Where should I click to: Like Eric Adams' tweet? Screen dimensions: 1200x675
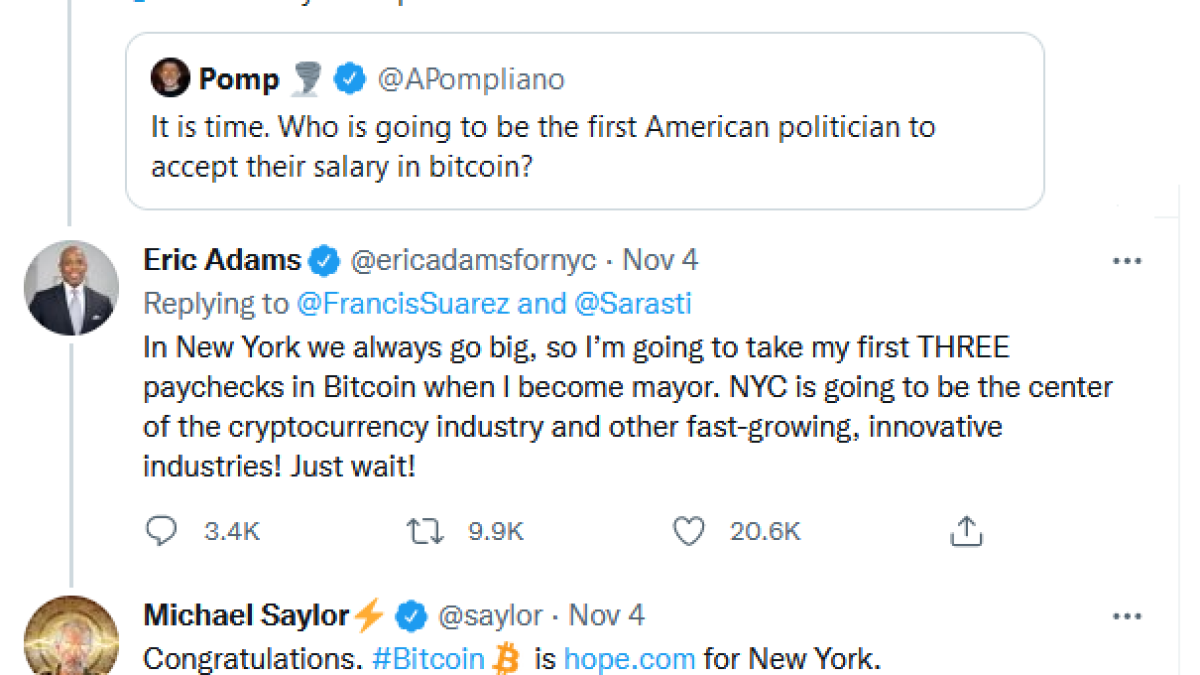tap(688, 531)
